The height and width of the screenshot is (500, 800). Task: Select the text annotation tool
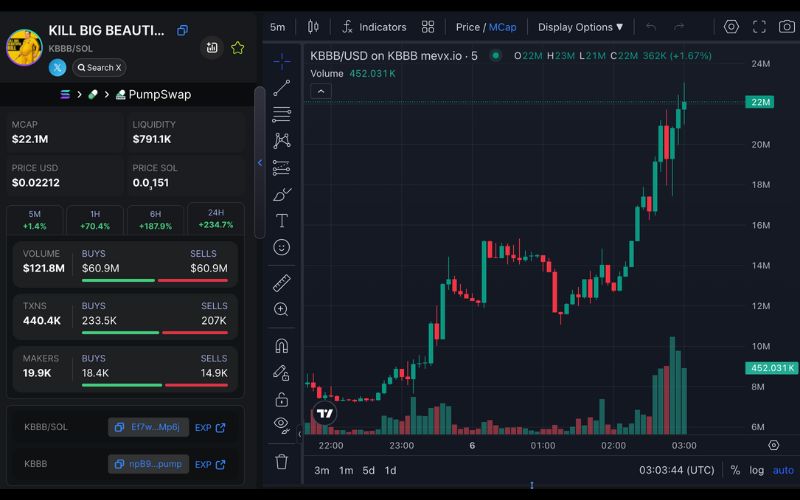point(282,220)
